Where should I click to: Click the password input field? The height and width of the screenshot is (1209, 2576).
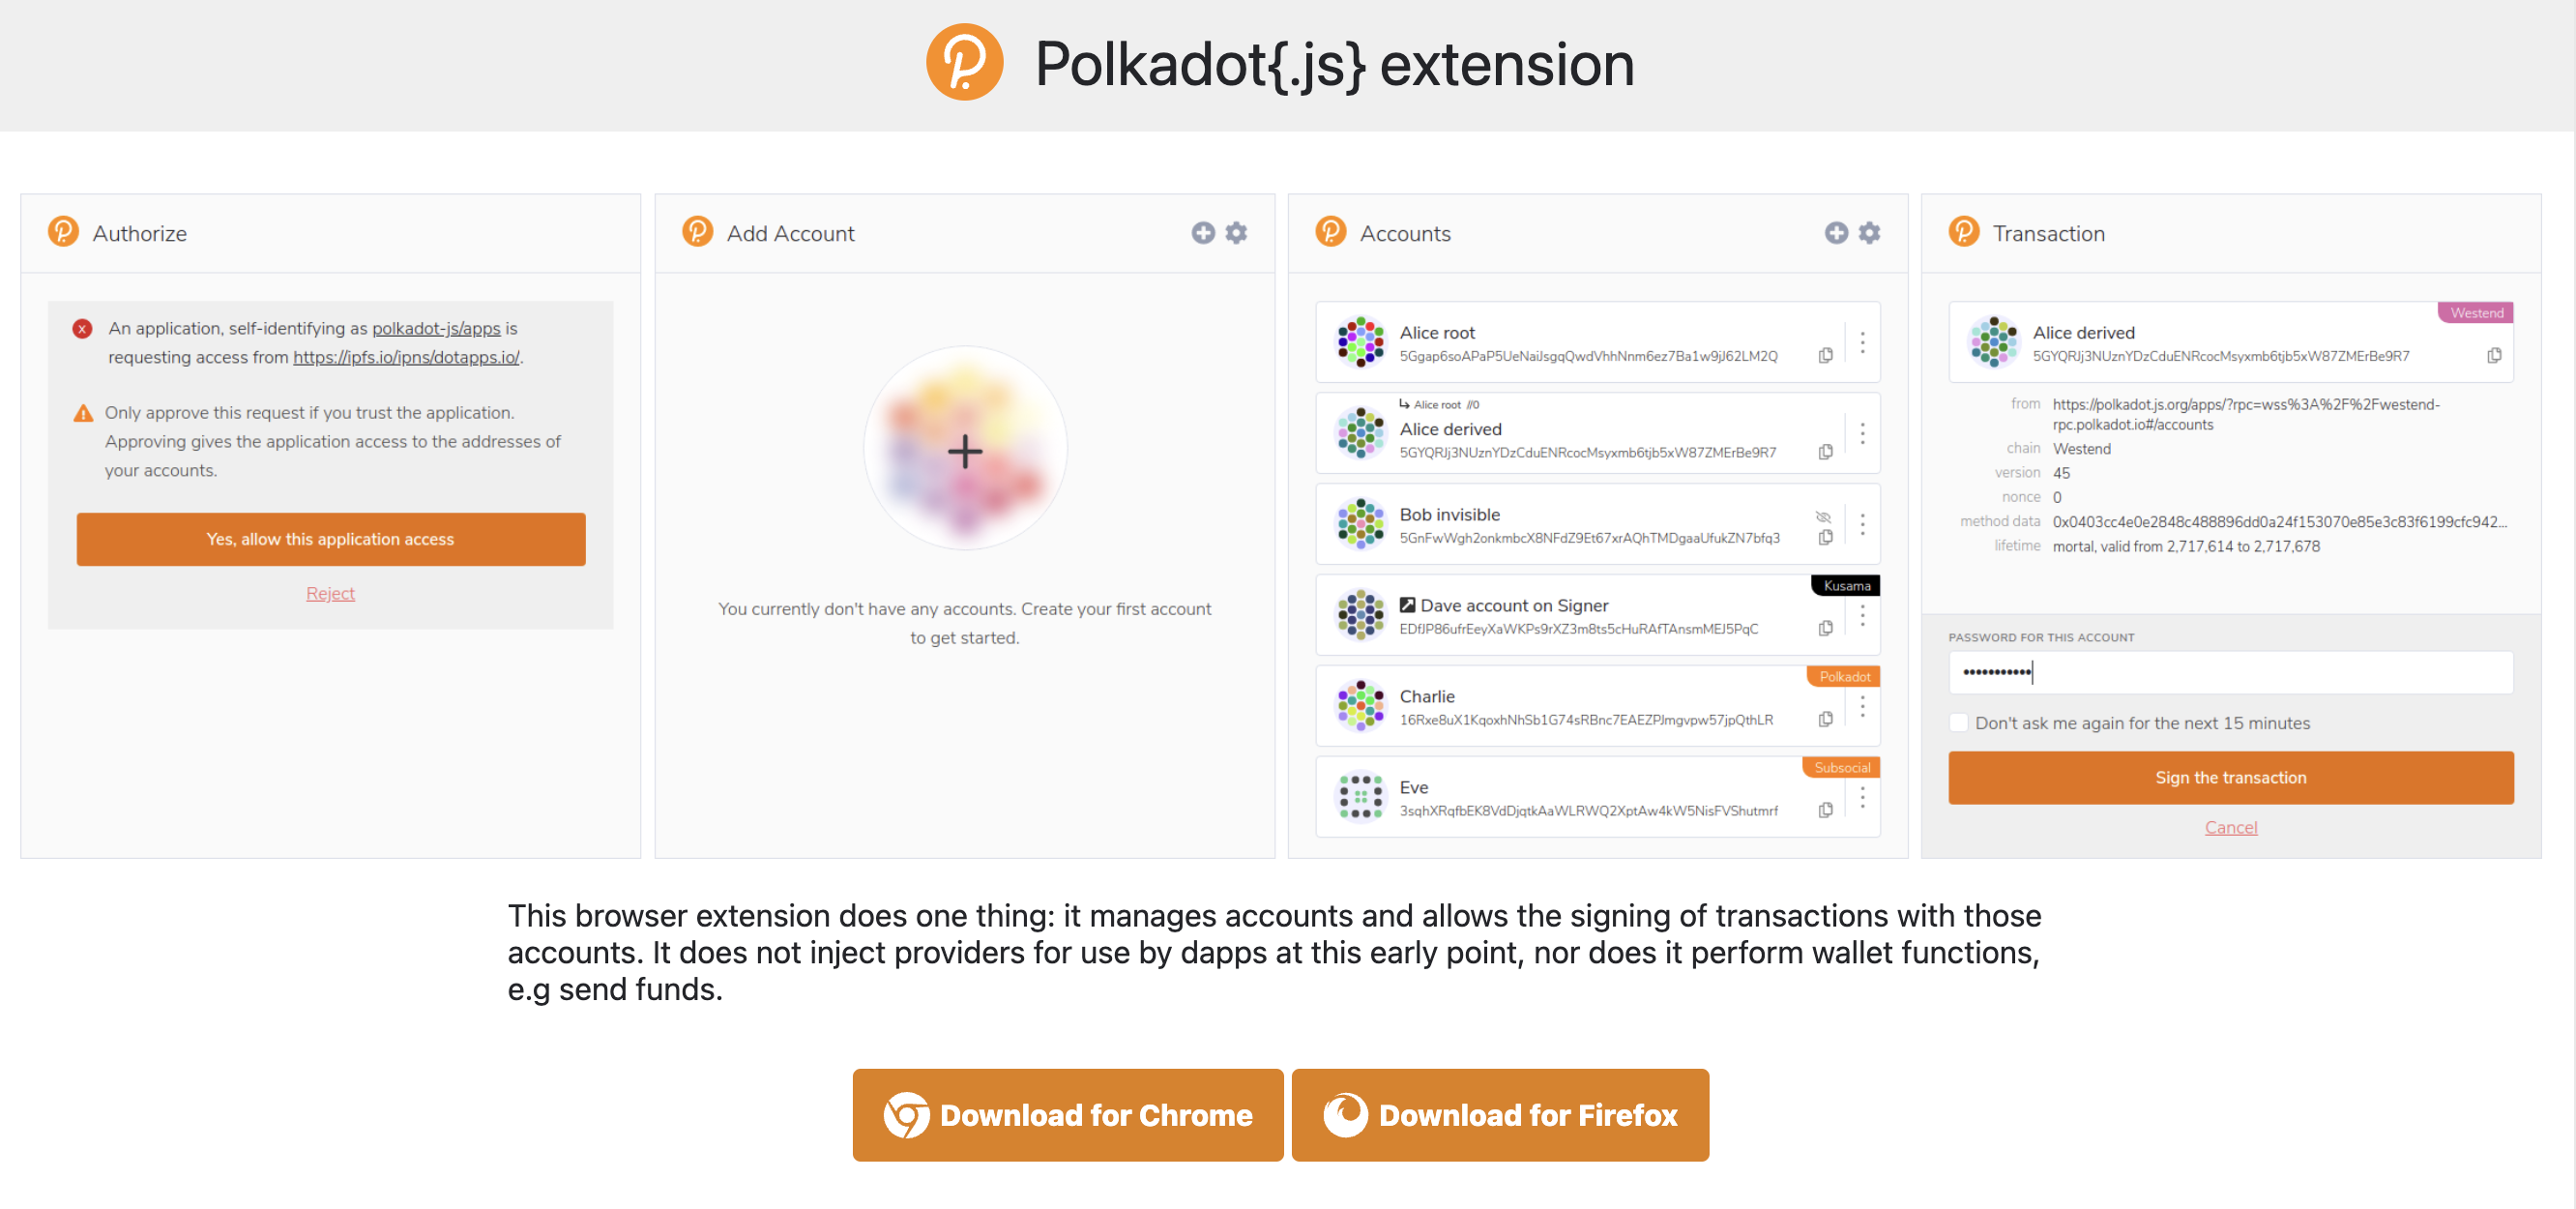click(x=2230, y=673)
